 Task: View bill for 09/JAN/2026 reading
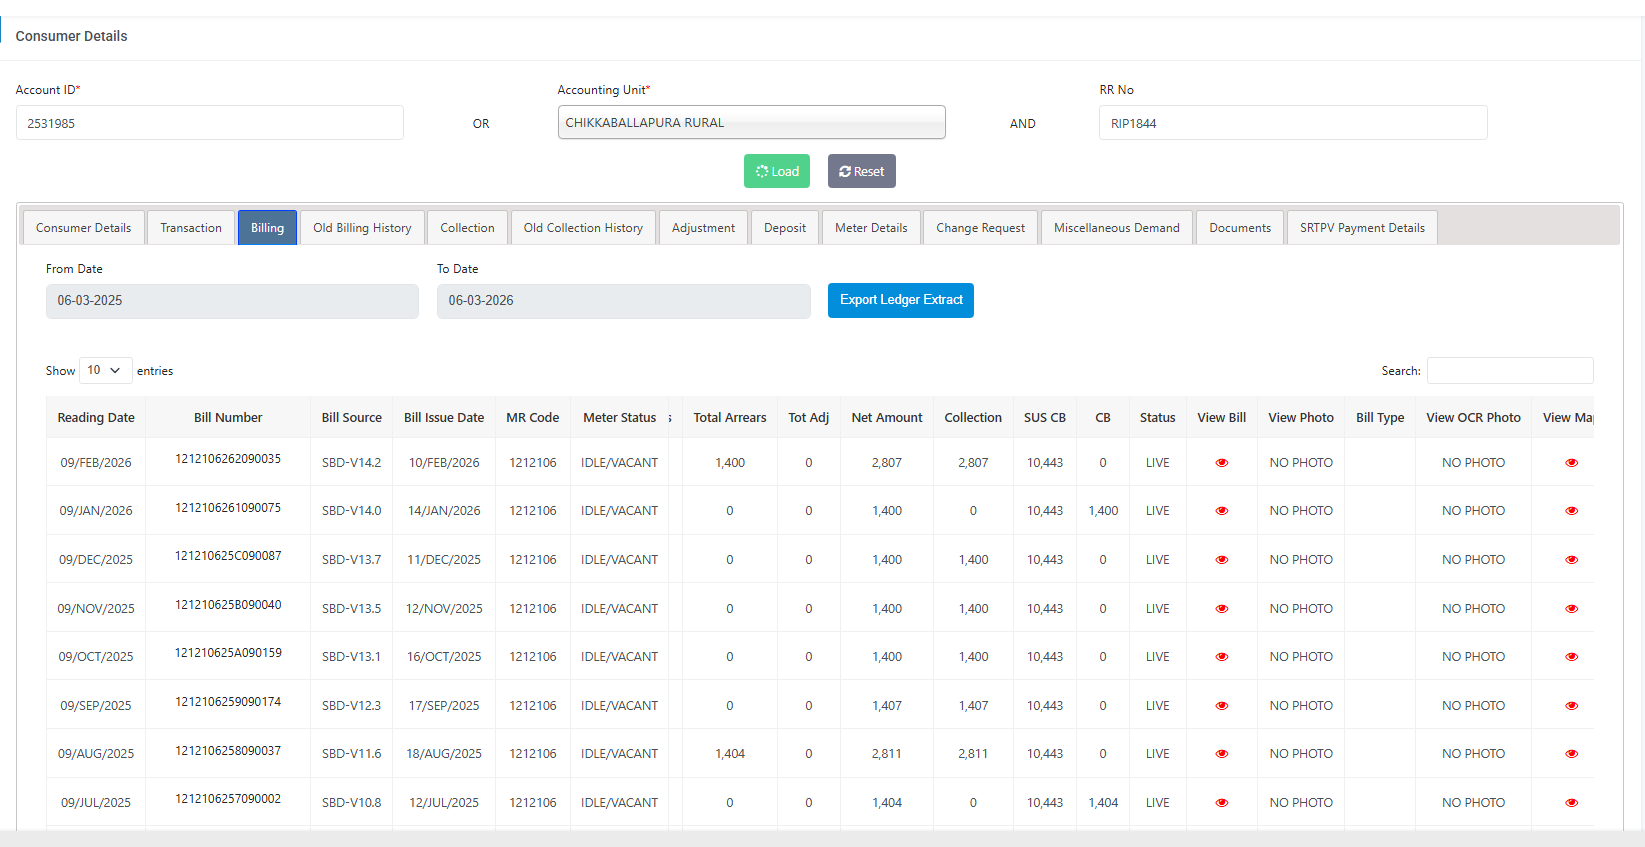point(1221,511)
